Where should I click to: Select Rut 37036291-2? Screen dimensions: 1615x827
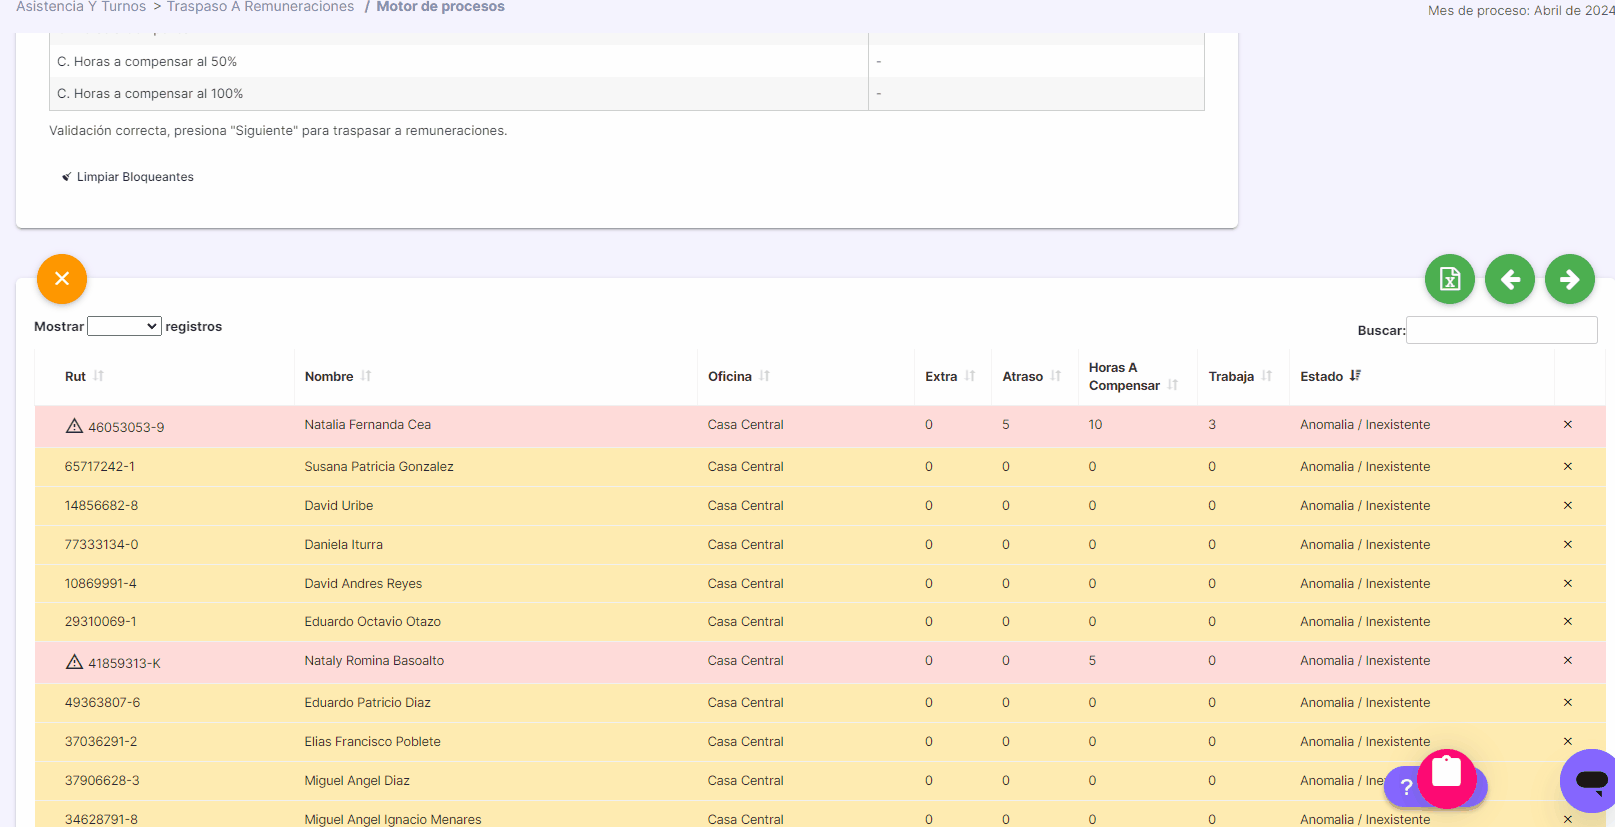[x=101, y=742]
